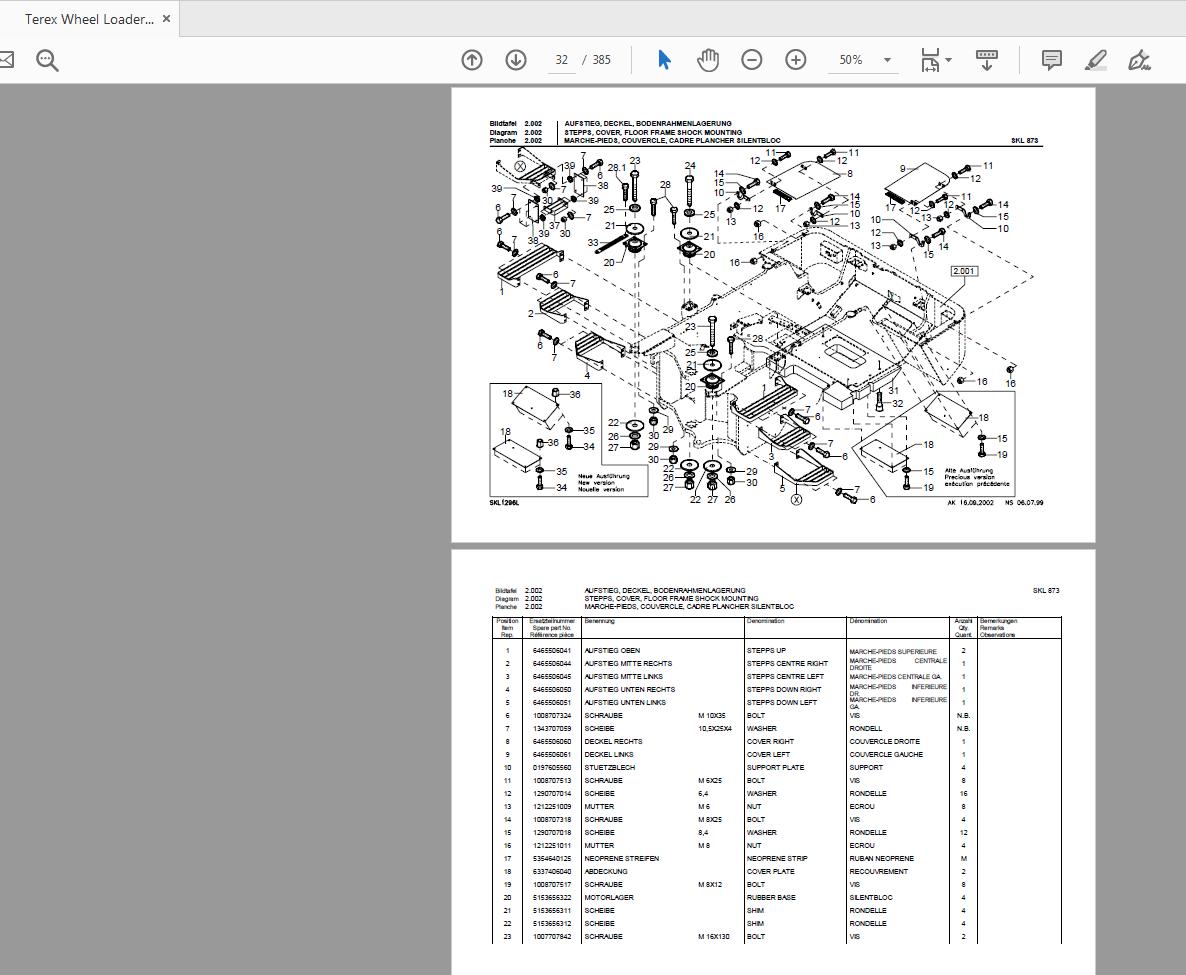Click the Benennung column header
This screenshot has height=975, width=1186.
[599, 621]
